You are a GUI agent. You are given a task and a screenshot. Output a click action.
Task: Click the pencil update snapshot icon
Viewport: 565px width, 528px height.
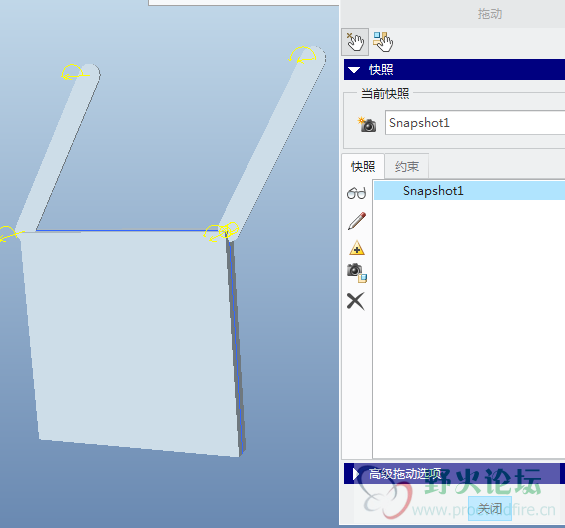[357, 221]
